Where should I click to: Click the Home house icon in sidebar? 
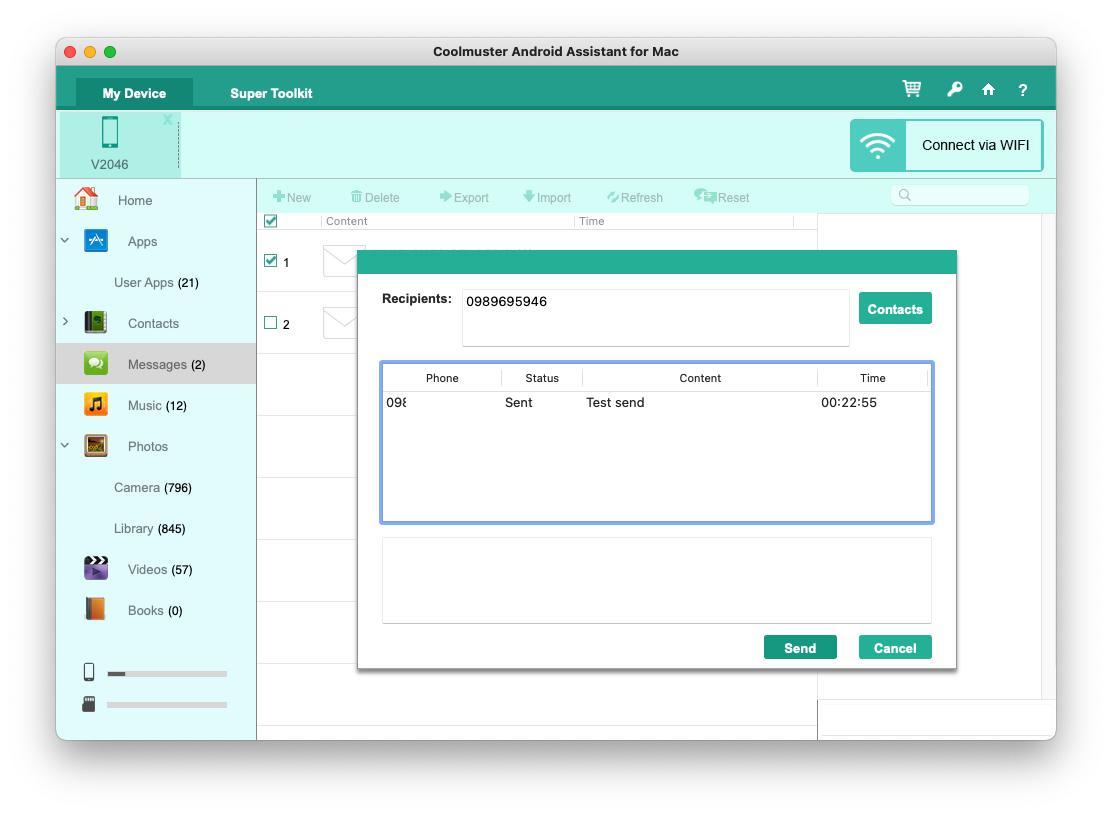(87, 199)
